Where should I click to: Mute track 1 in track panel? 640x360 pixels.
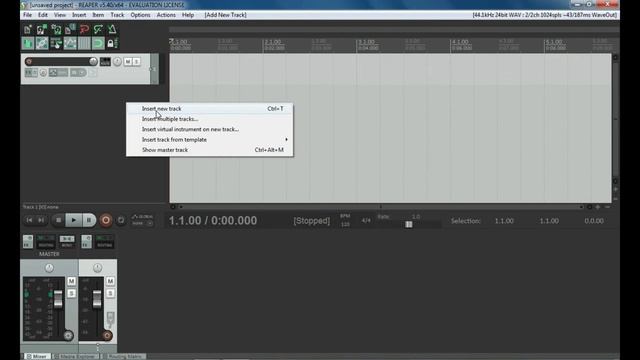[x=128, y=62]
